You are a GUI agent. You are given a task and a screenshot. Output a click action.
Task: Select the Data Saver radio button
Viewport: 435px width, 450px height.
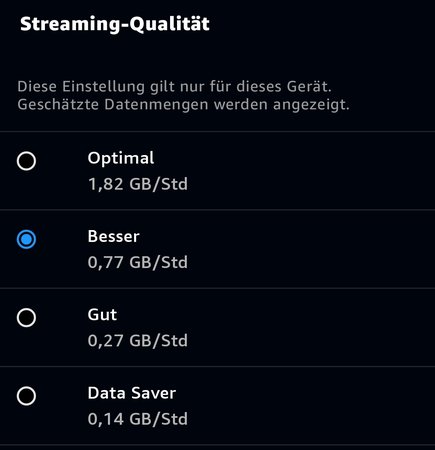tap(26, 396)
